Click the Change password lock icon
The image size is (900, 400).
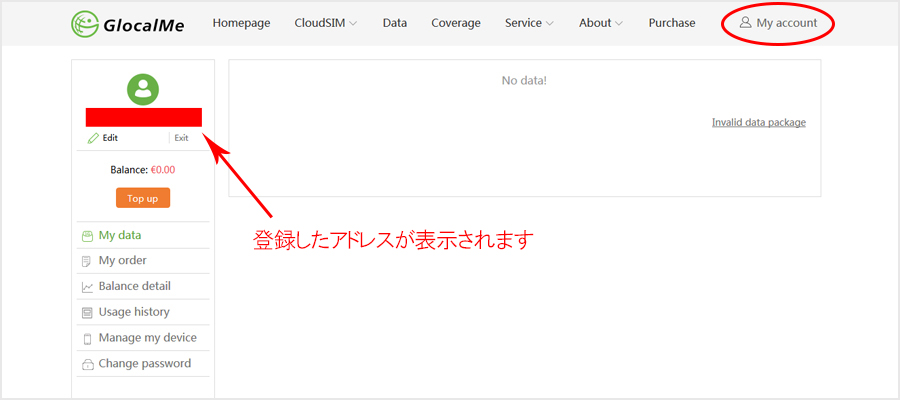pos(87,364)
